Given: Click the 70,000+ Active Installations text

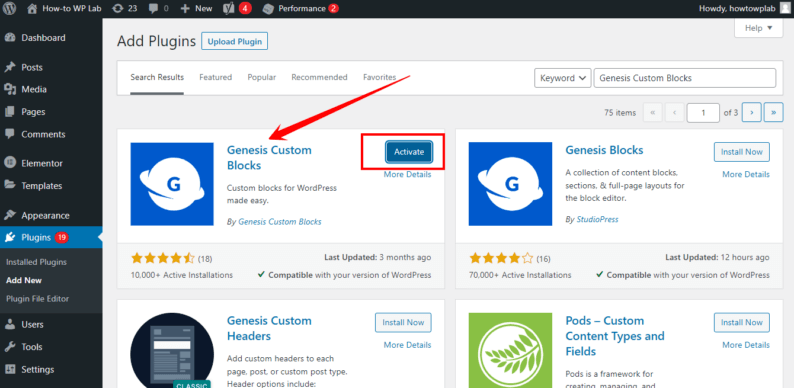Looking at the screenshot, I should 521,275.
